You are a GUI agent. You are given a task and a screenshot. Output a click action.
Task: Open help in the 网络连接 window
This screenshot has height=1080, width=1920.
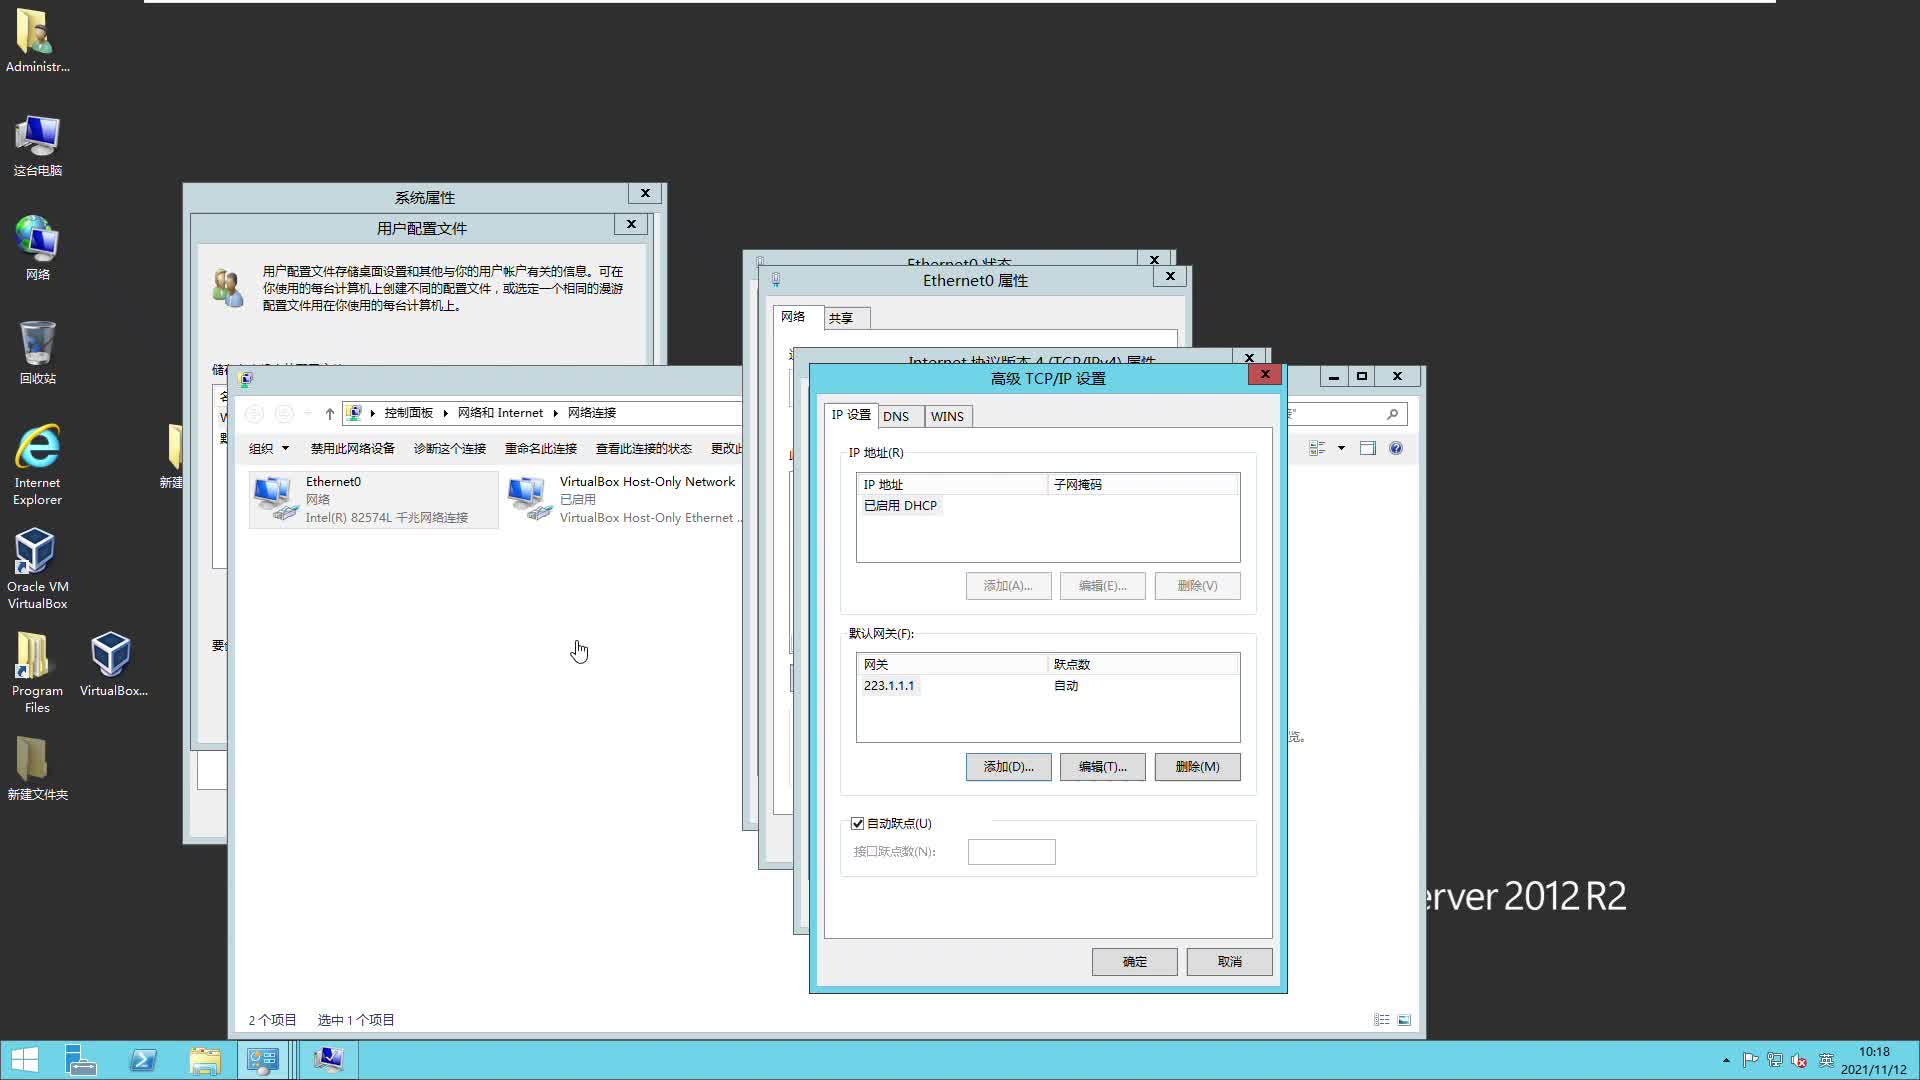click(1396, 448)
